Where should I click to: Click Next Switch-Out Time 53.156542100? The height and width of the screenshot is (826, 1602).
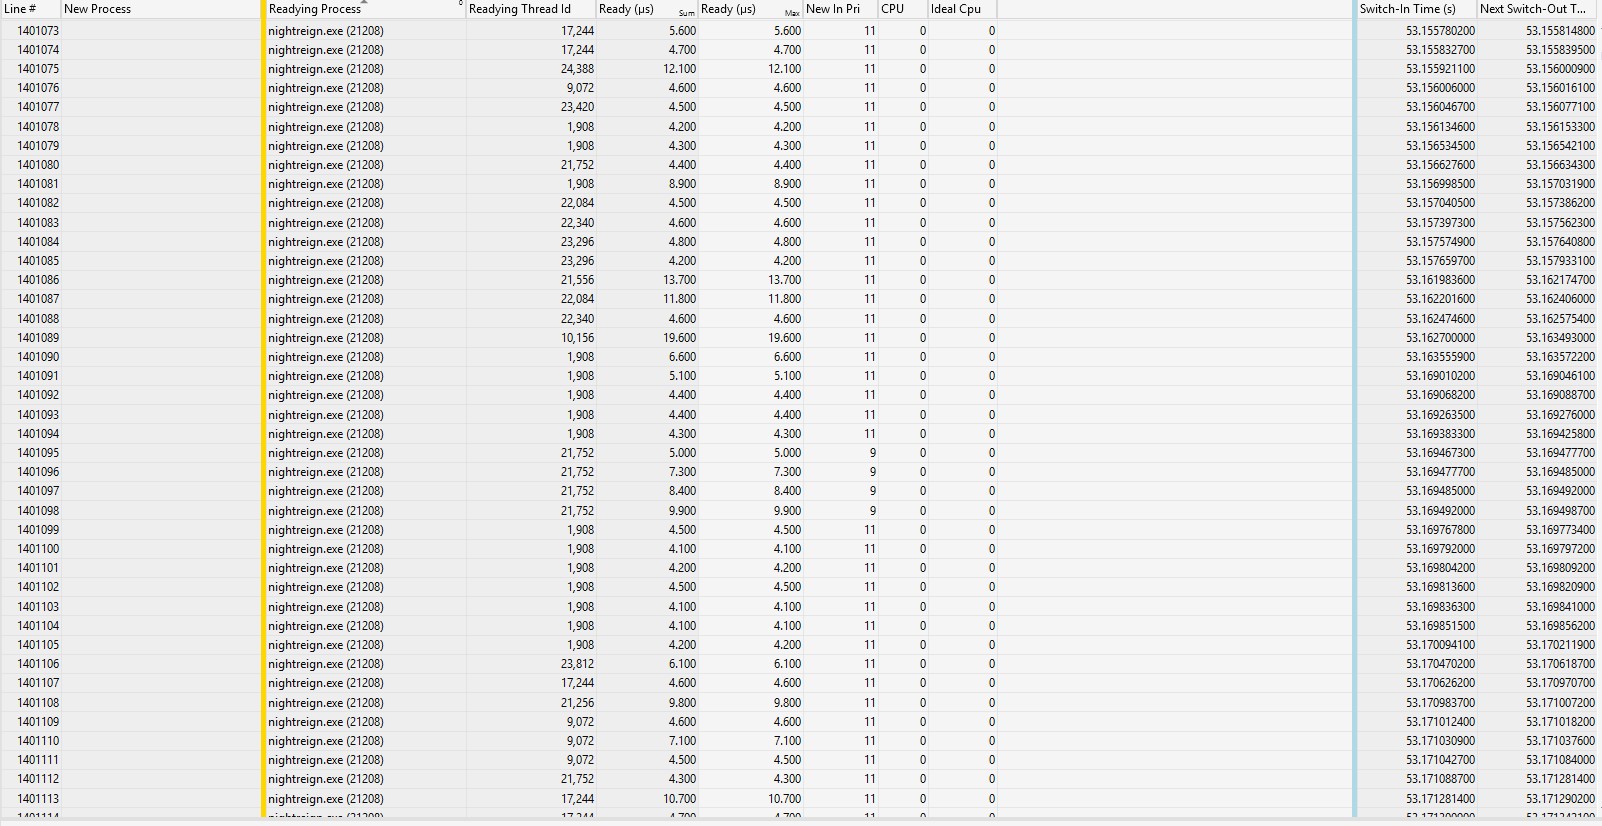point(1561,146)
